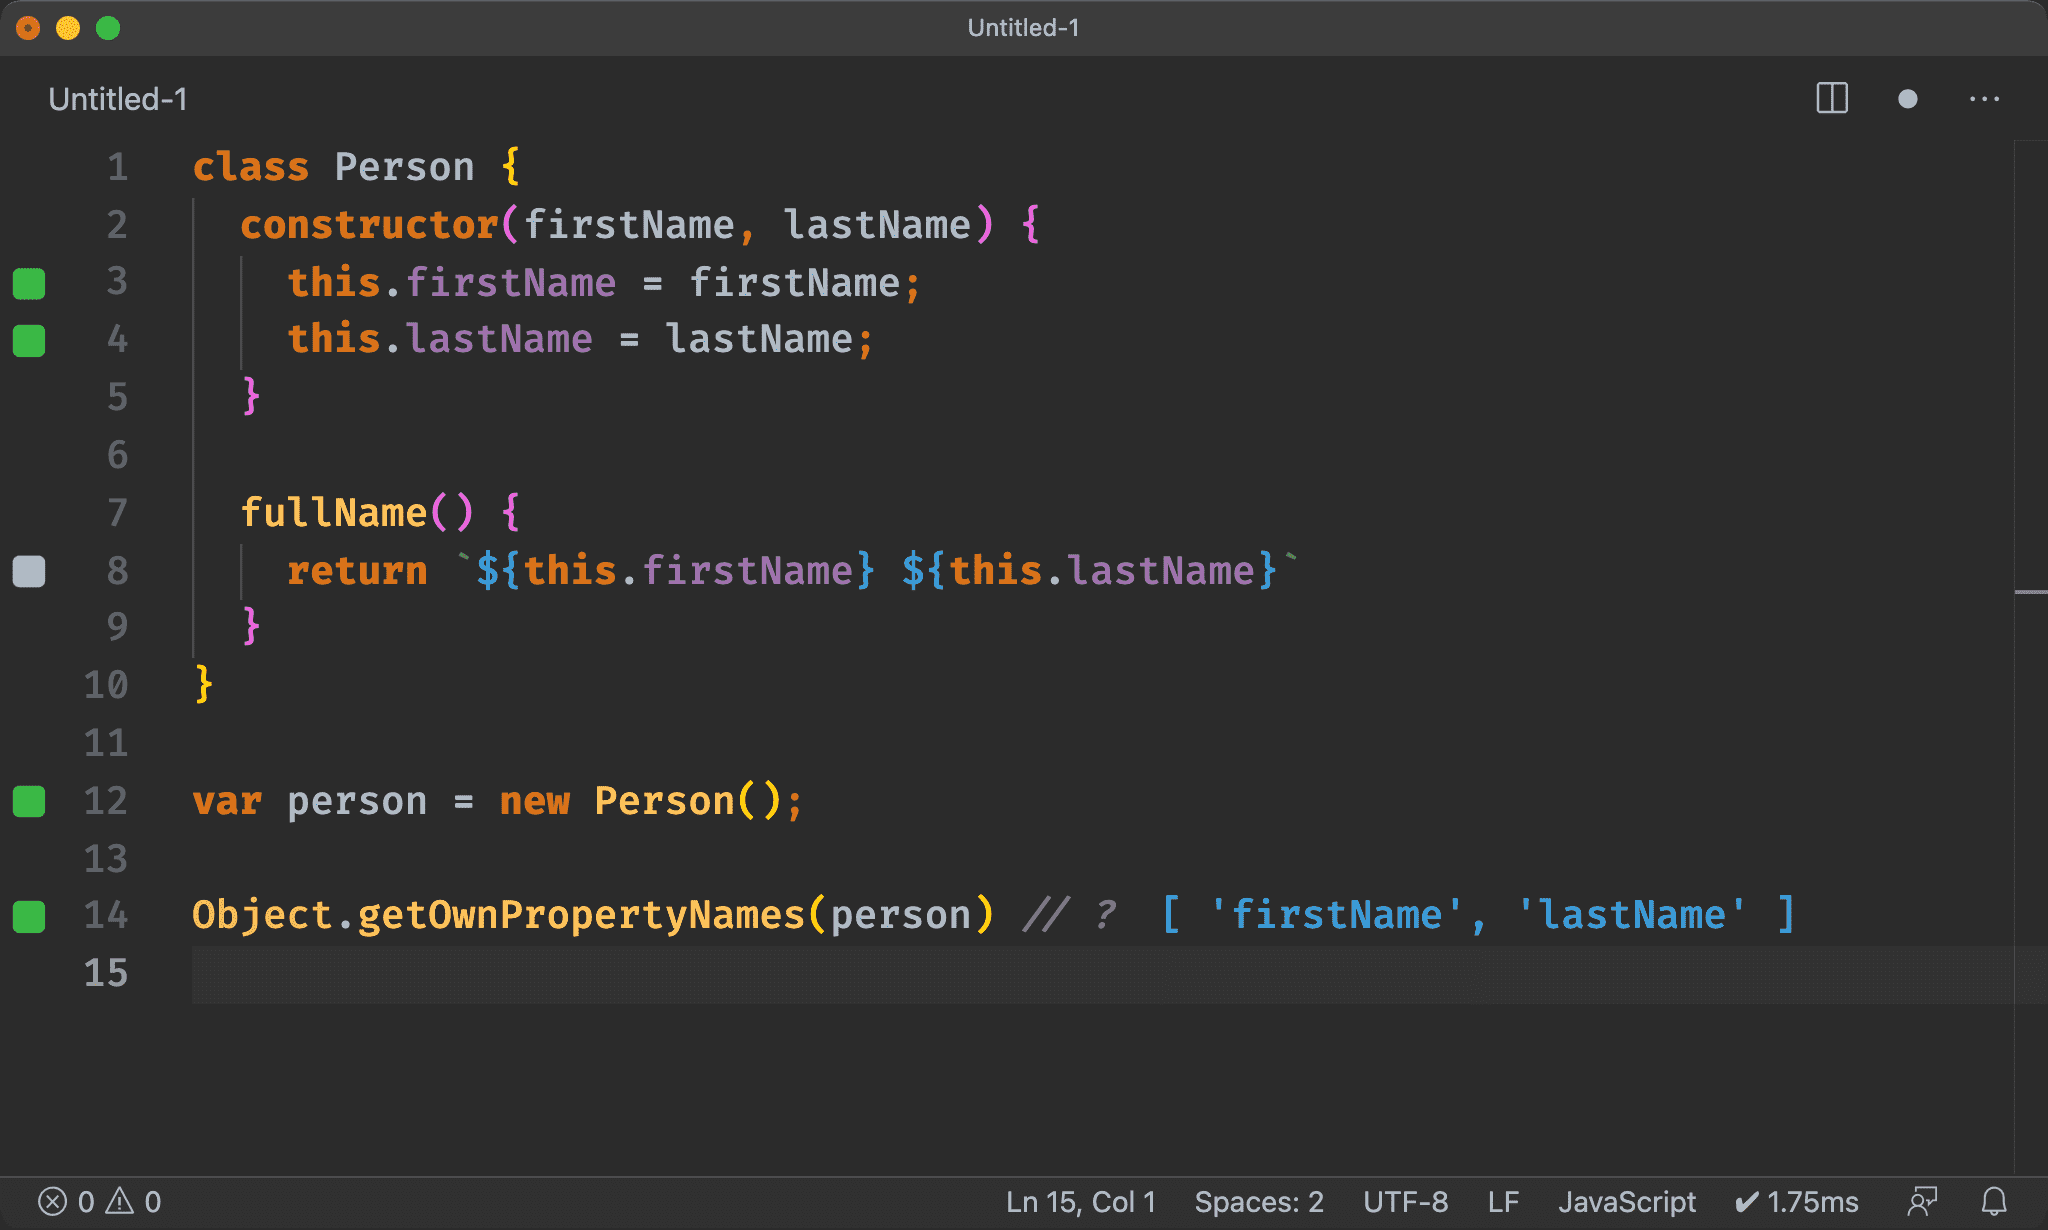The width and height of the screenshot is (2048, 1230).
Task: Select the Untitled-1 editor tab
Action: [x=118, y=99]
